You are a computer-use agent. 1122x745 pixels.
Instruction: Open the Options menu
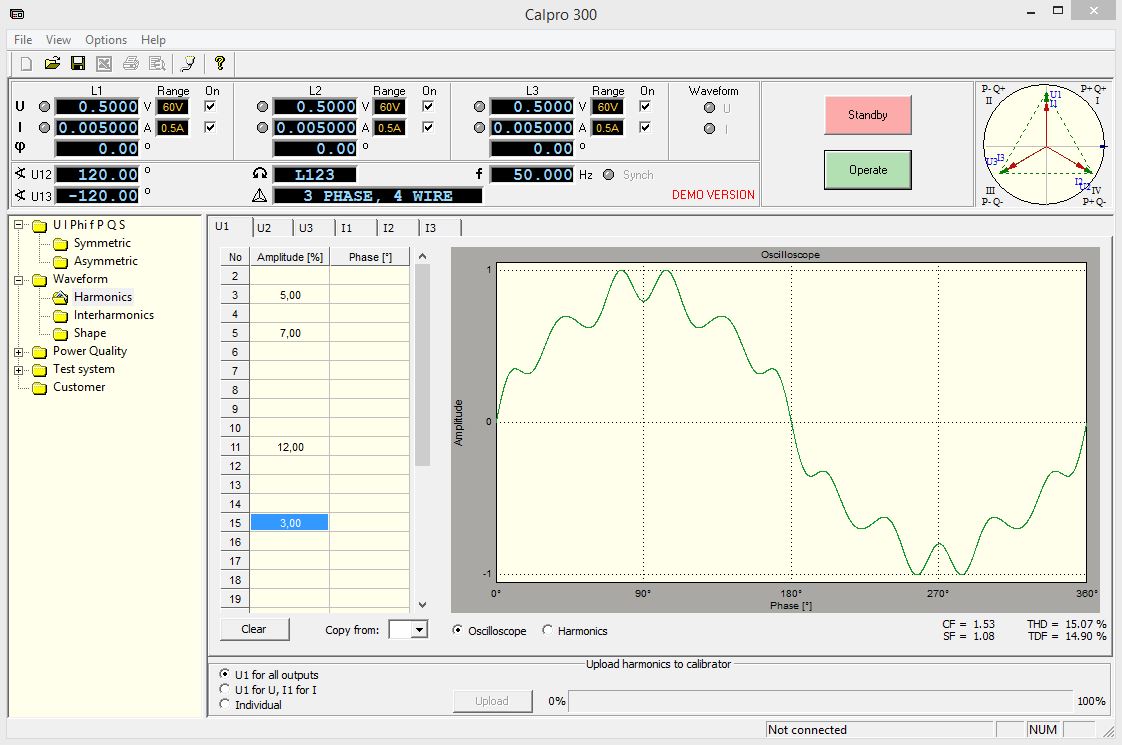point(106,40)
